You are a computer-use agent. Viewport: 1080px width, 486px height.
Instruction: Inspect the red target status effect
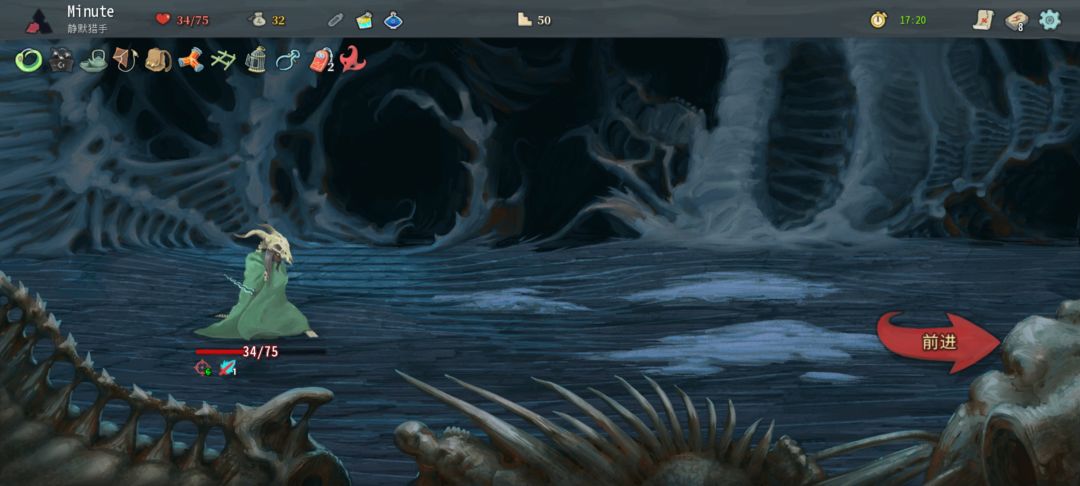(202, 368)
